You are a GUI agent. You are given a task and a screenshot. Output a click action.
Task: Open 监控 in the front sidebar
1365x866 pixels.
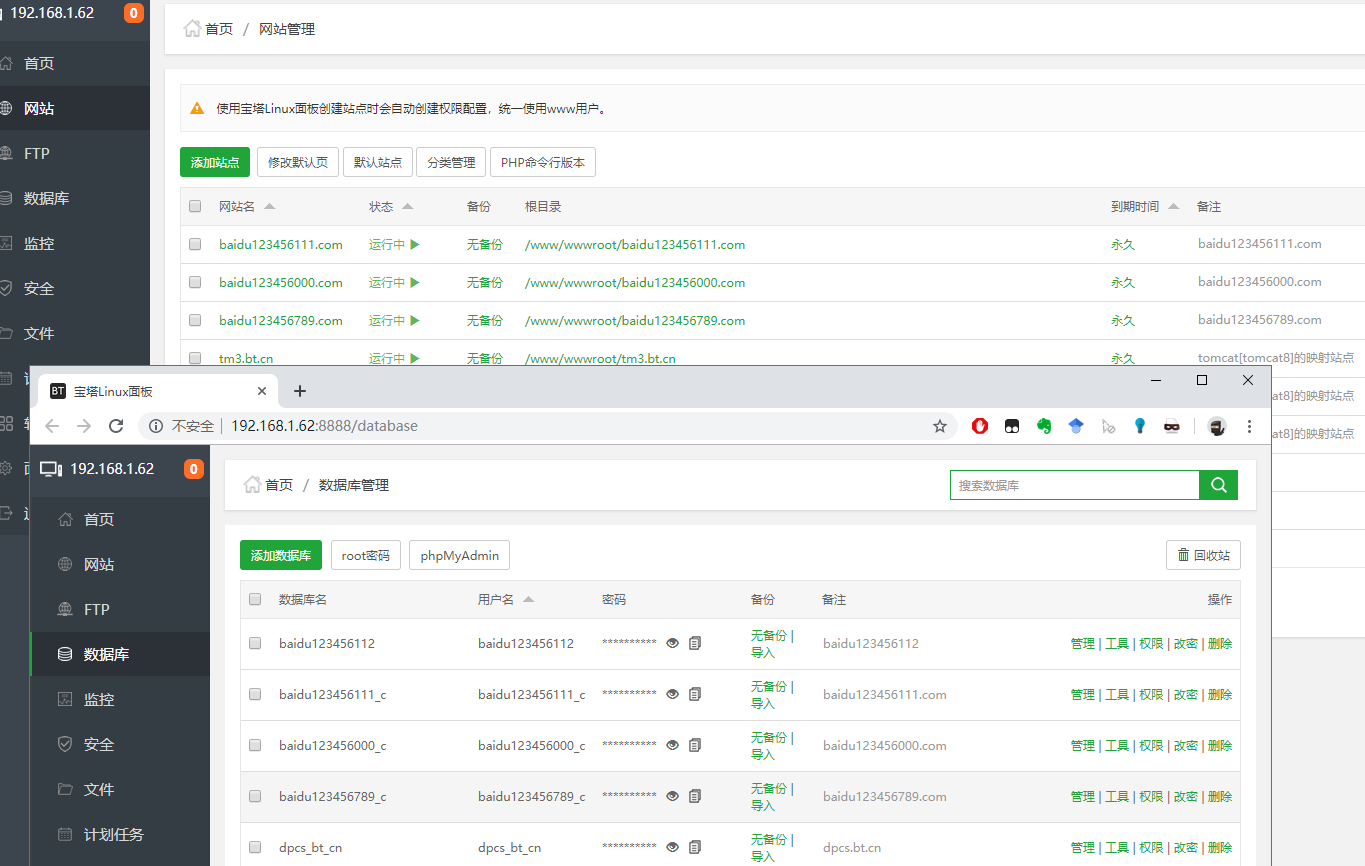[120, 699]
